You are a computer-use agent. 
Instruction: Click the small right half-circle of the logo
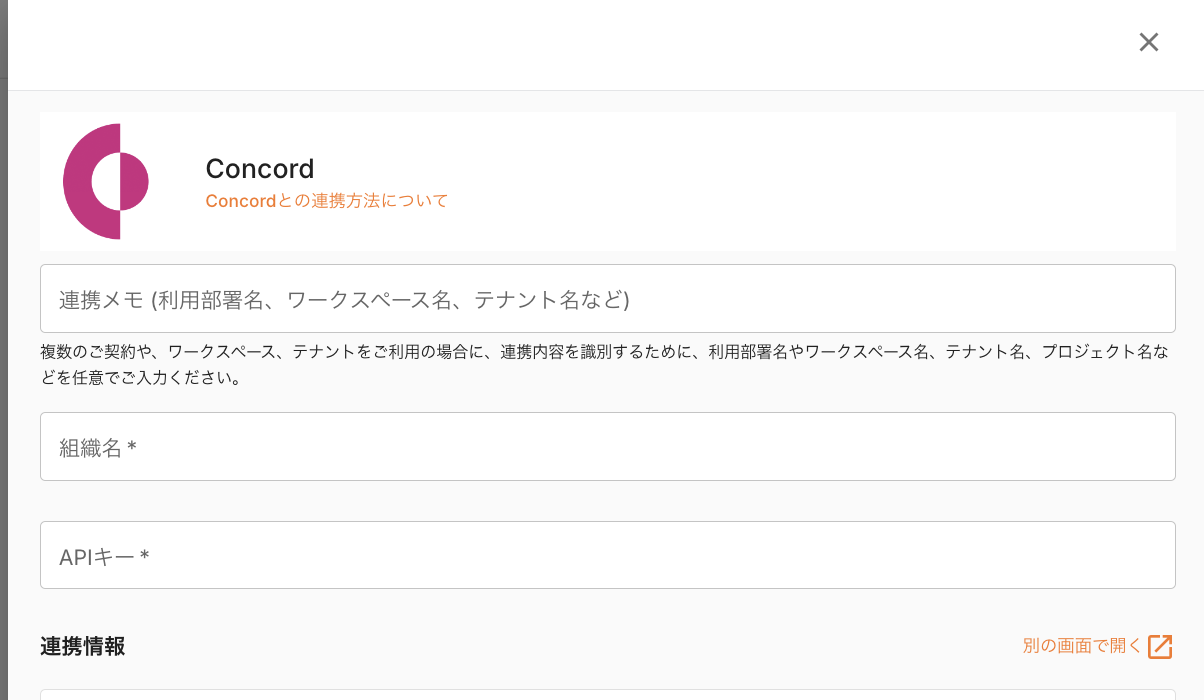pyautogui.click(x=134, y=182)
